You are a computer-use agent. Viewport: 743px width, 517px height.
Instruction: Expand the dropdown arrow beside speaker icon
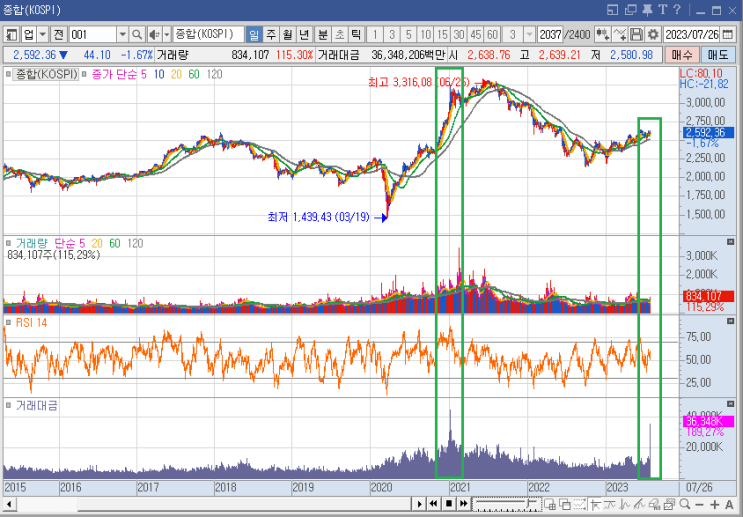coord(167,35)
